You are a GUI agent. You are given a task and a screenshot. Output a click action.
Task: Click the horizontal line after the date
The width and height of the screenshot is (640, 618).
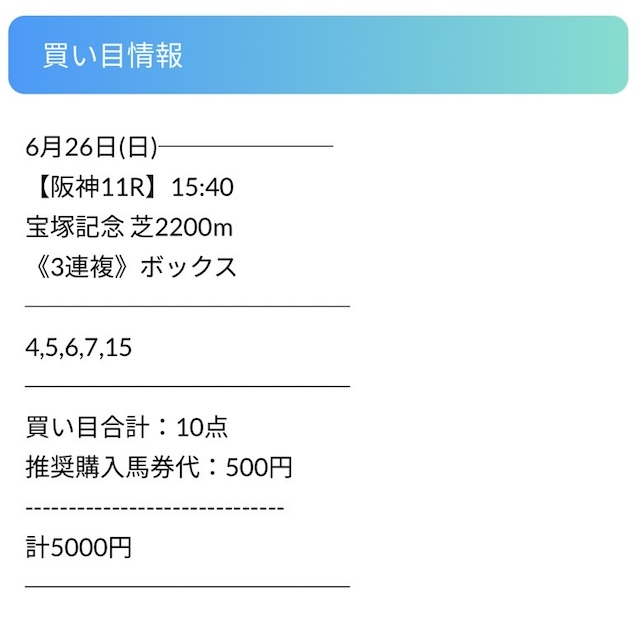[x=245, y=147]
